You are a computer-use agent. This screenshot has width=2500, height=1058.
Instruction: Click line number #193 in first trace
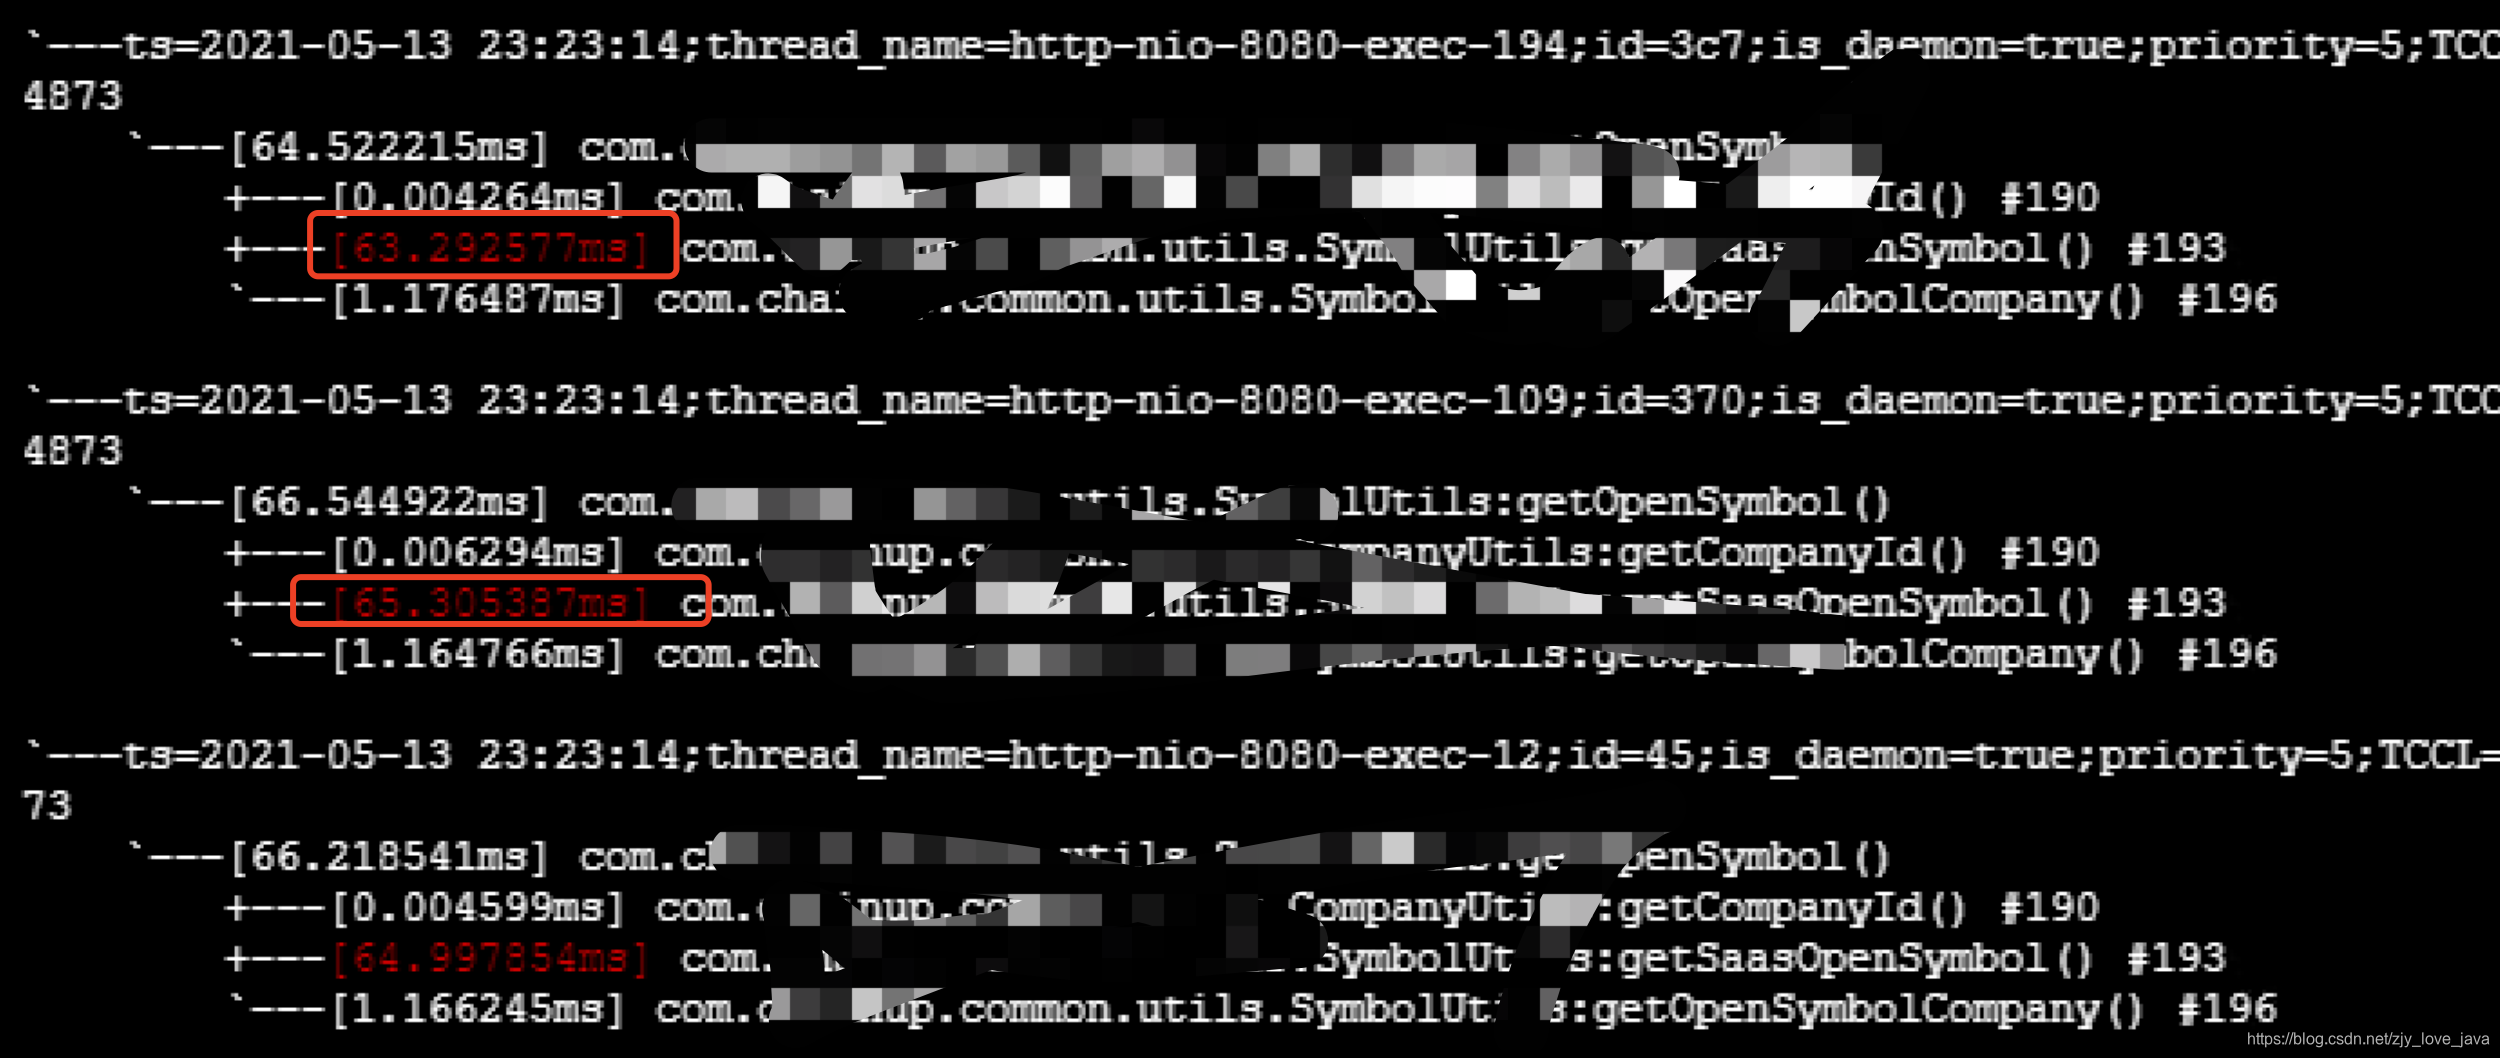2176,247
